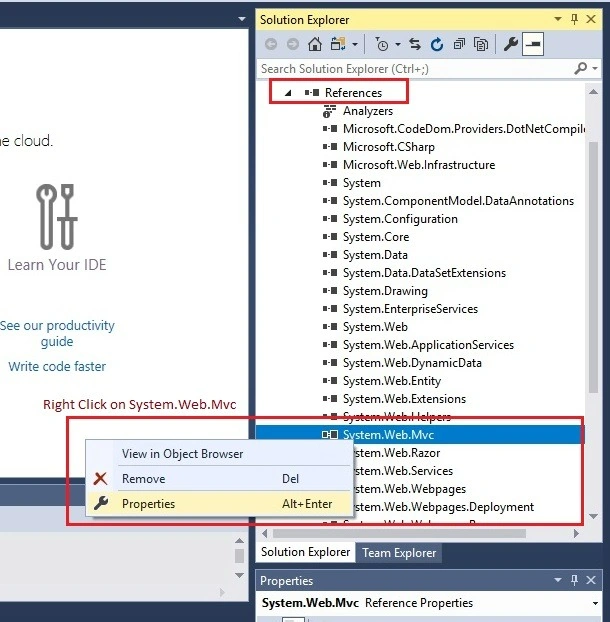Viewport: 610px width, 622px height.
Task: Open the Solution Explorer window position dropdown
Action: 558,19
